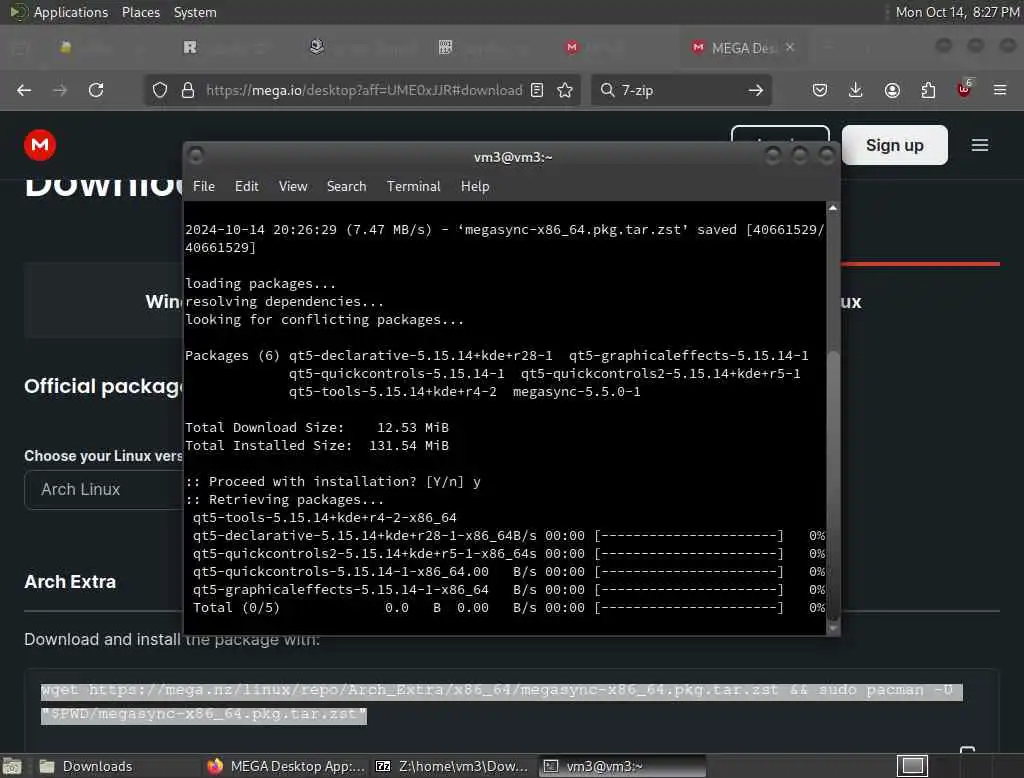
Task: Toggle reader view icon in URL bar
Action: pos(537,90)
